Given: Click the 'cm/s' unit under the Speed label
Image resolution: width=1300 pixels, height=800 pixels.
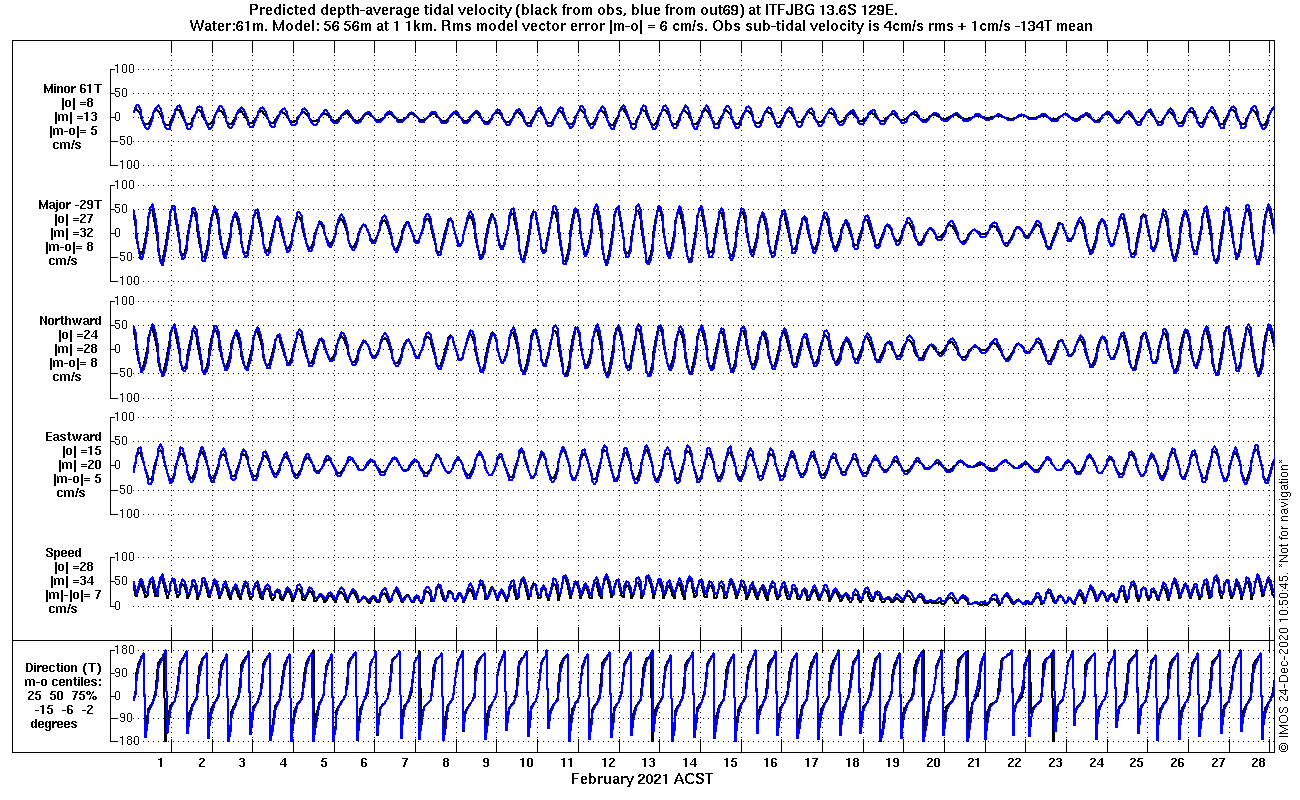Looking at the screenshot, I should pyautogui.click(x=64, y=609).
